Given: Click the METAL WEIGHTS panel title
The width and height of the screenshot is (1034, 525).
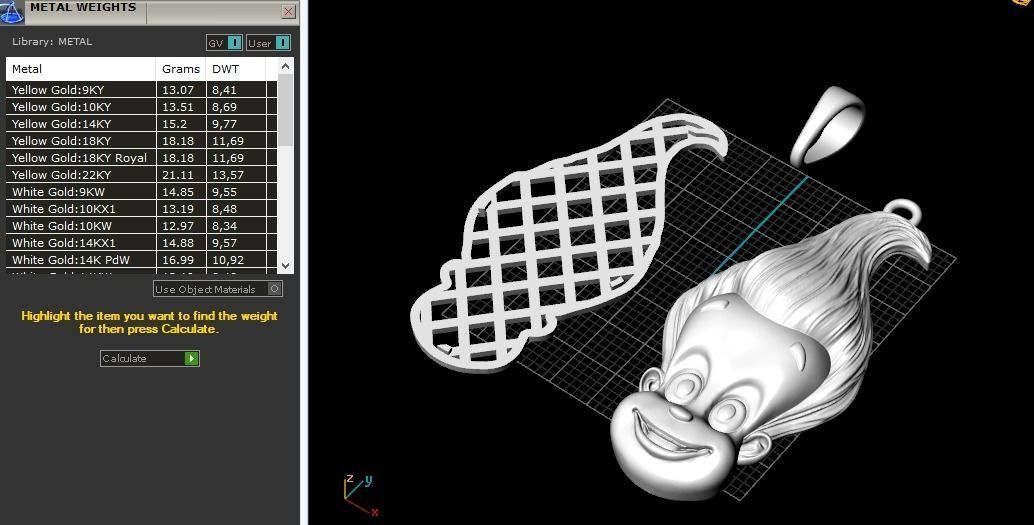Looking at the screenshot, I should coord(83,7).
